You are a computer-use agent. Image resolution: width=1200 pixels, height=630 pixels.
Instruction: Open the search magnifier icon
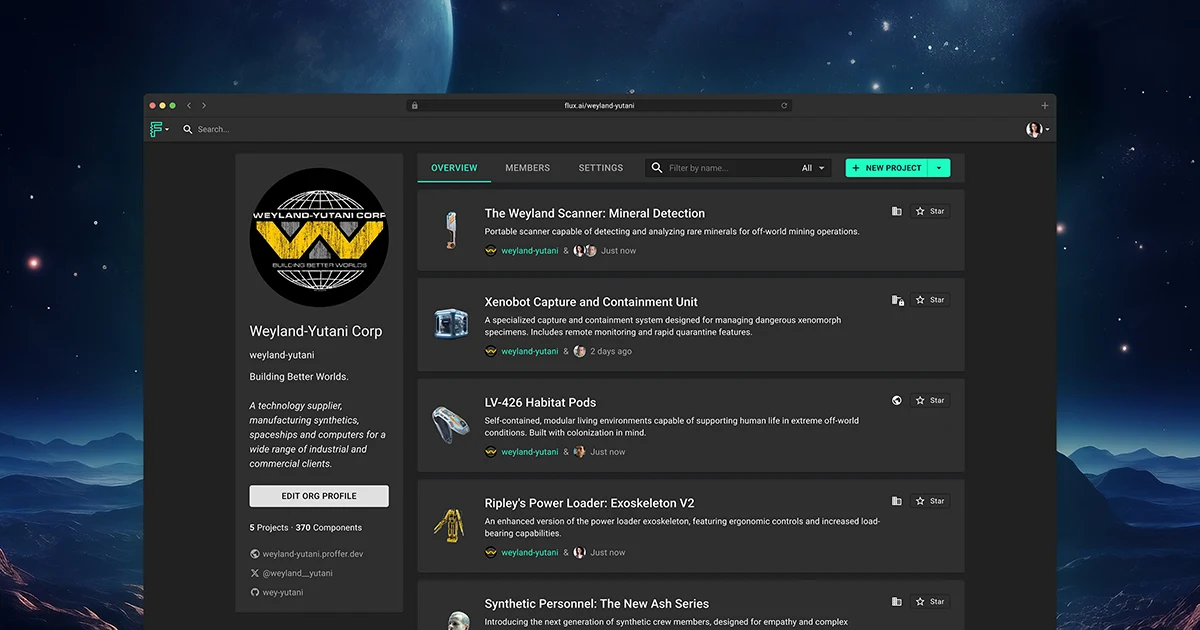tap(187, 129)
